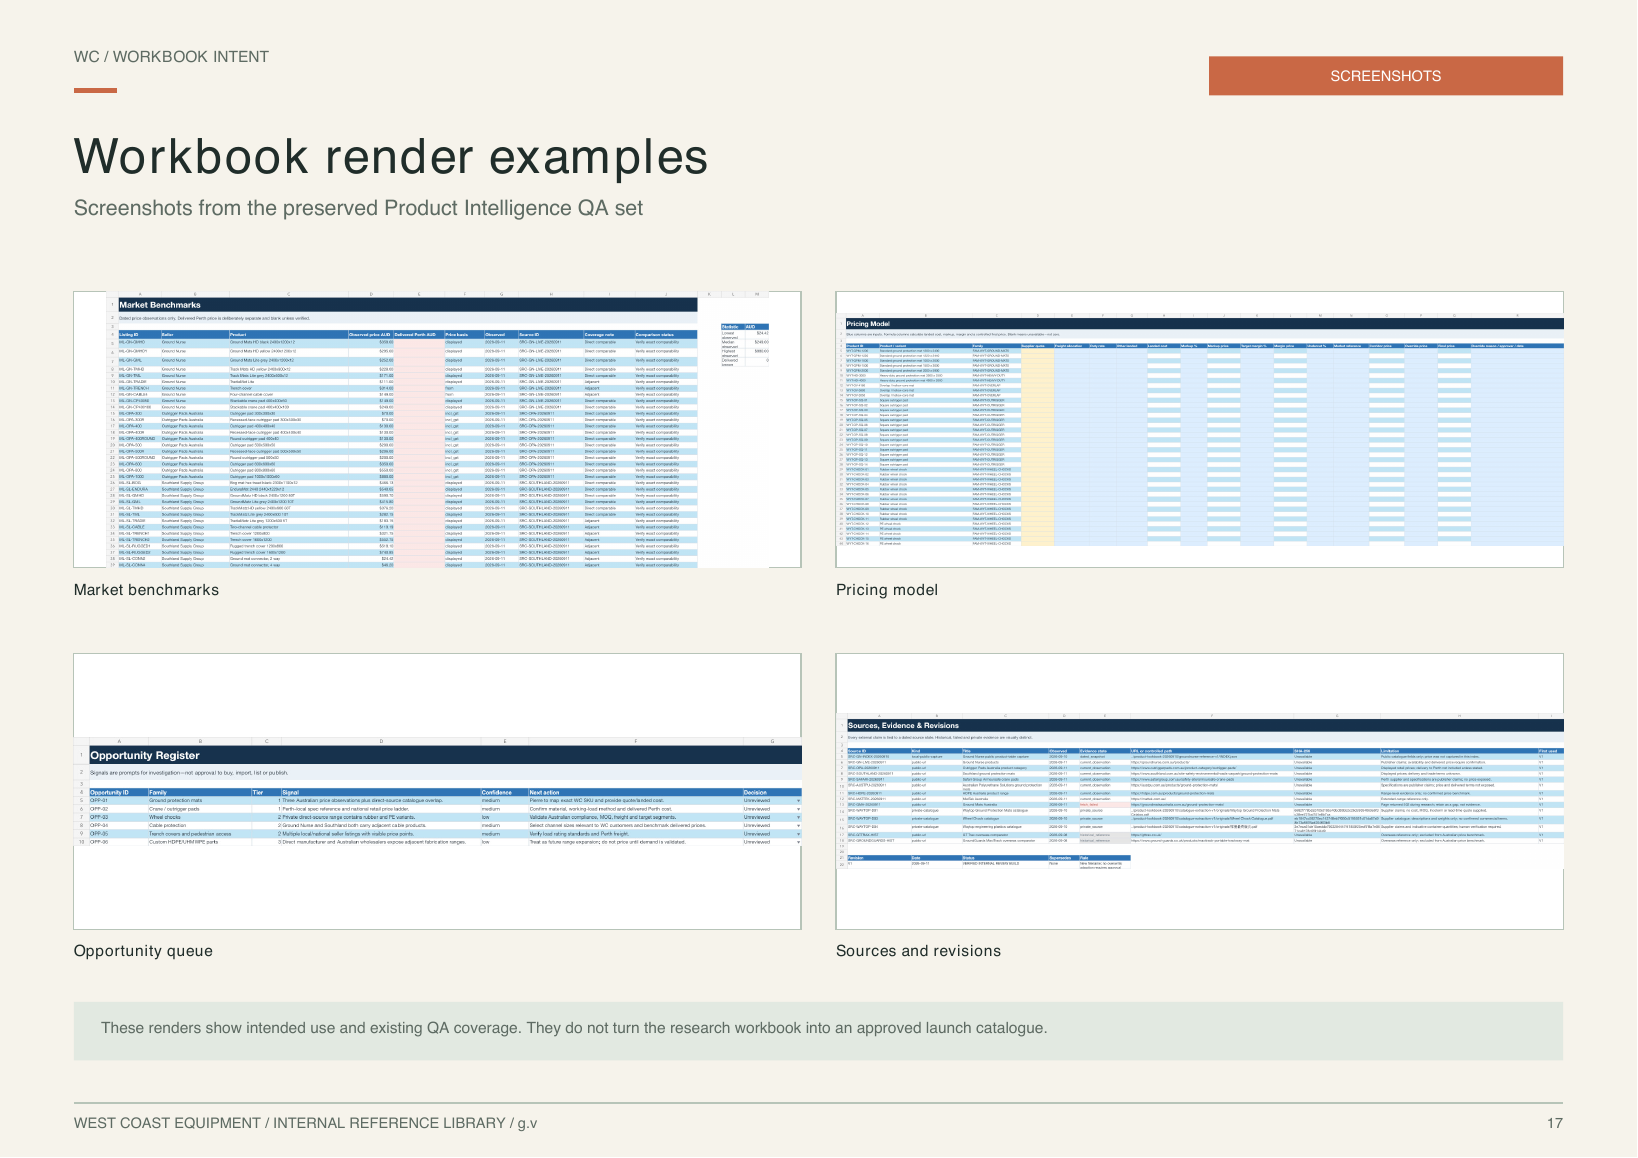The width and height of the screenshot is (1638, 1158).
Task: Click the 'Opportunity queue' caption
Action: coord(143,951)
